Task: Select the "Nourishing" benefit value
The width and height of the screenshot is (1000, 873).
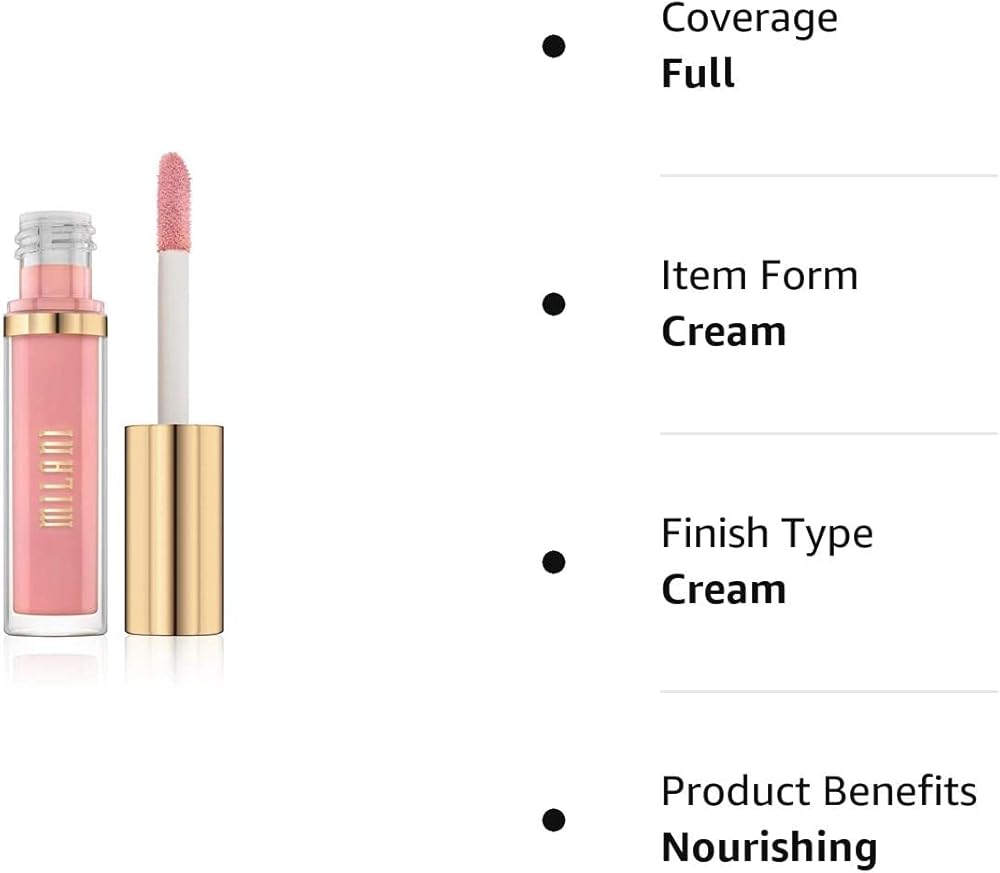Action: 769,848
